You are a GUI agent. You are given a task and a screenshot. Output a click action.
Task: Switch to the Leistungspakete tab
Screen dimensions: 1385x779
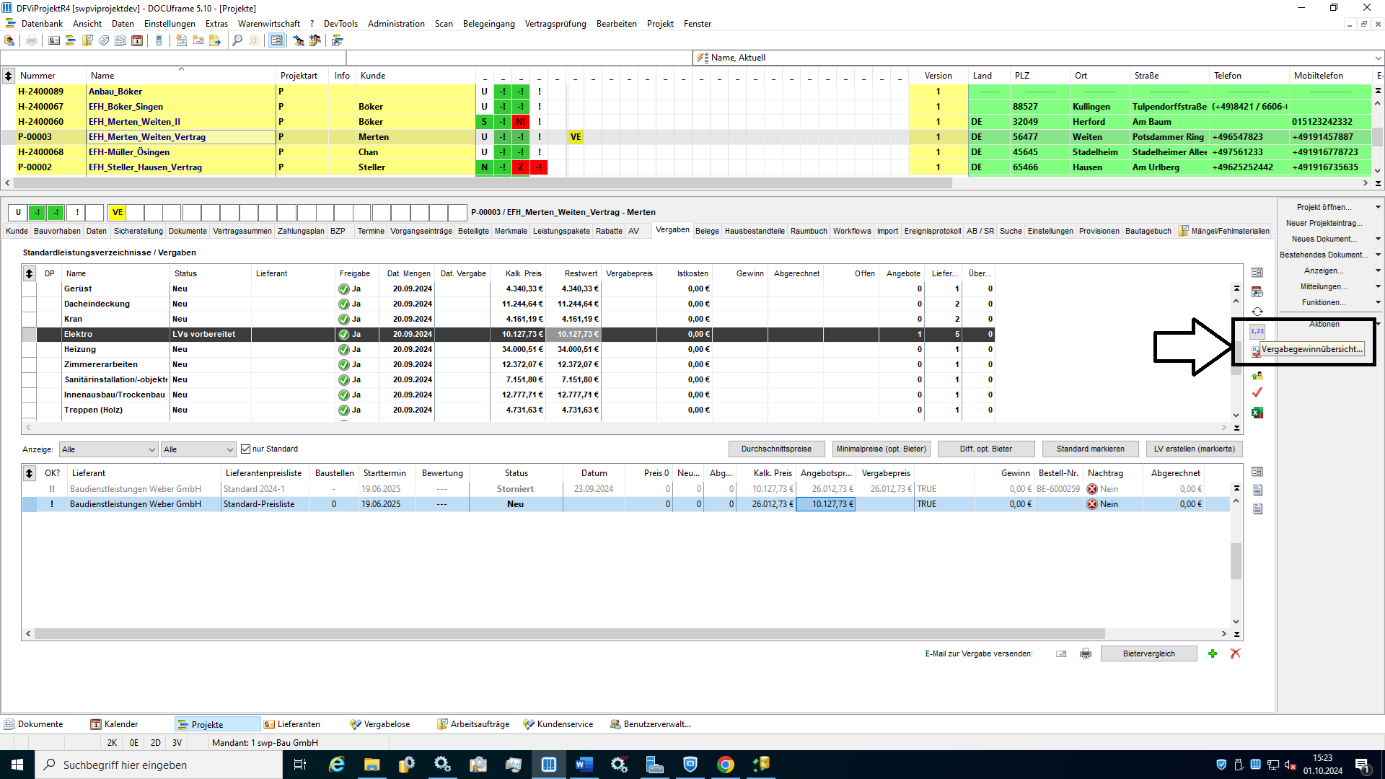561,231
